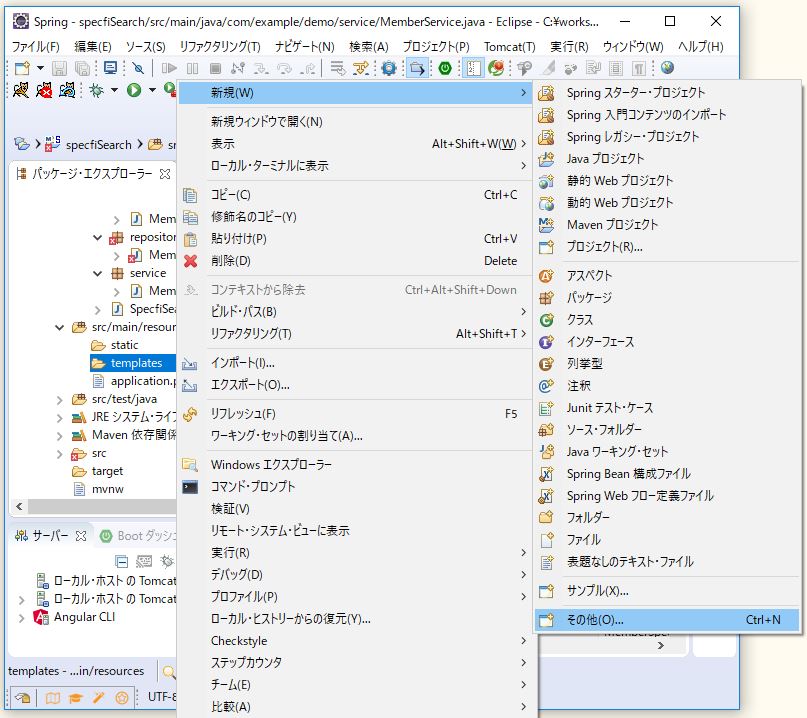Click the Debug bug toolbar icon
Image resolution: width=807 pixels, height=718 pixels.
(96, 91)
